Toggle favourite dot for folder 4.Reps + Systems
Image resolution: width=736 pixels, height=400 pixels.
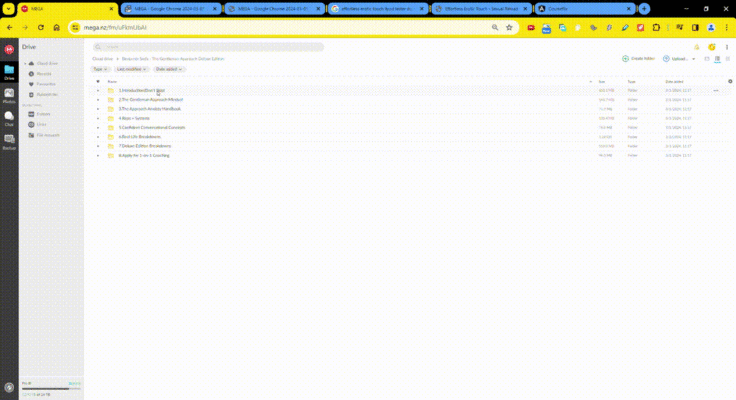tap(98, 118)
